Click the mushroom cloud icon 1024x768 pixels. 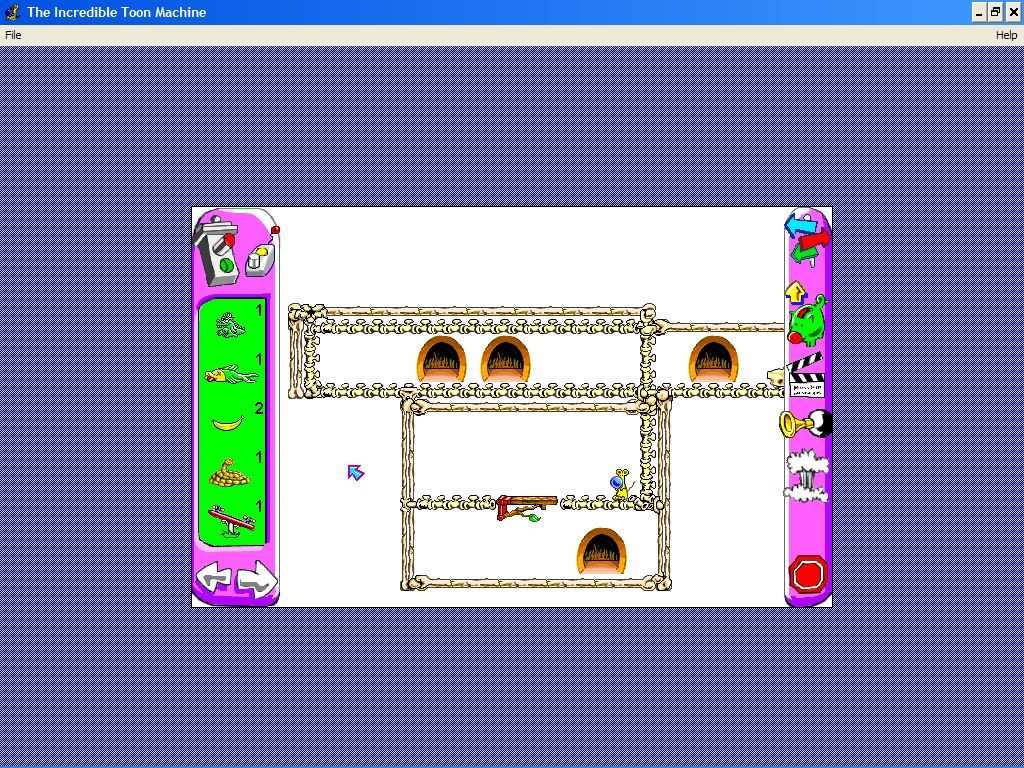(x=807, y=476)
